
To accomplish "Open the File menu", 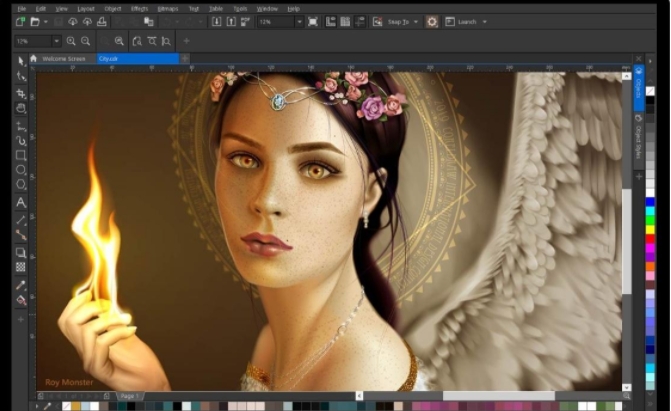I will coord(21,9).
